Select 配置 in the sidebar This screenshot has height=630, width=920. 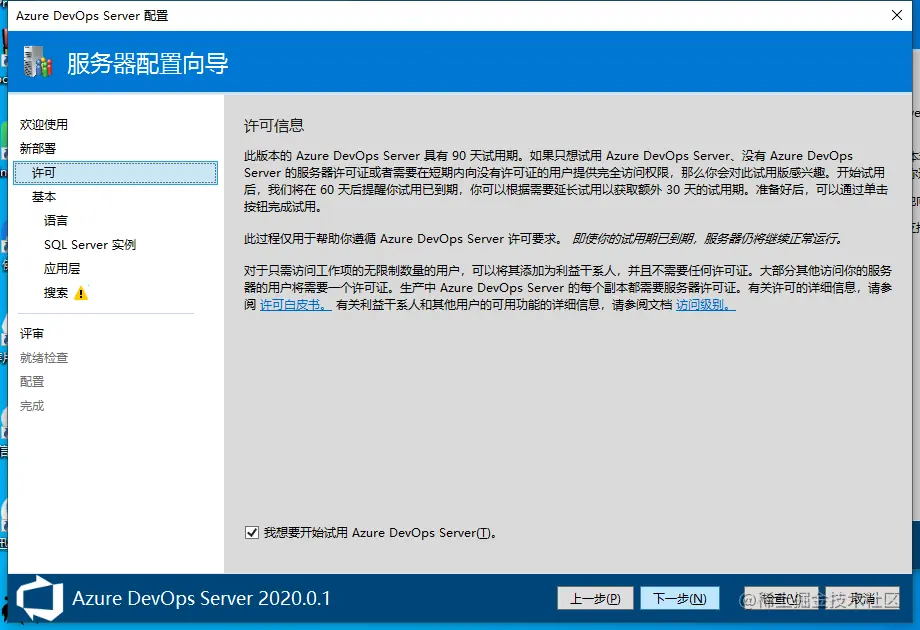[x=32, y=382]
